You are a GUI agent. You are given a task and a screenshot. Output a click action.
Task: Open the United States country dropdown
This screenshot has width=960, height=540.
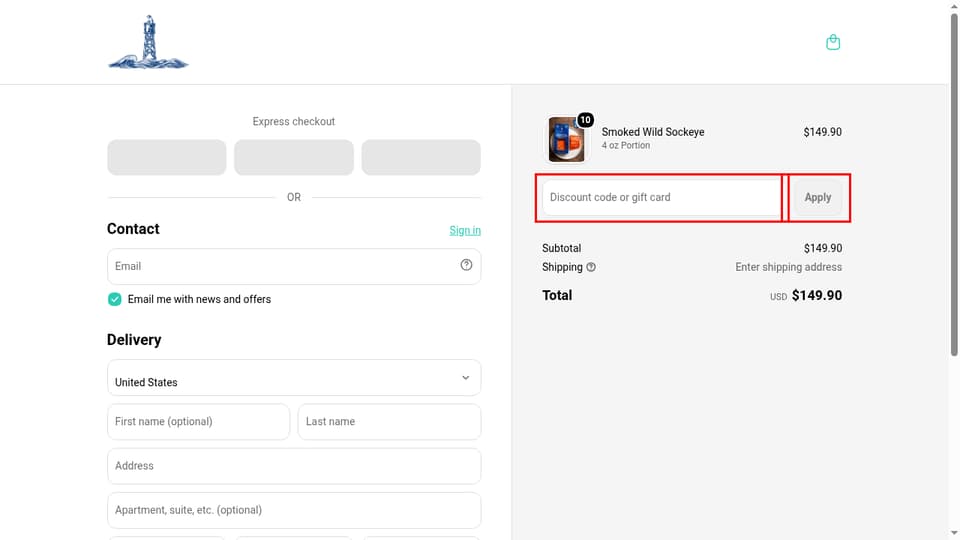click(294, 378)
